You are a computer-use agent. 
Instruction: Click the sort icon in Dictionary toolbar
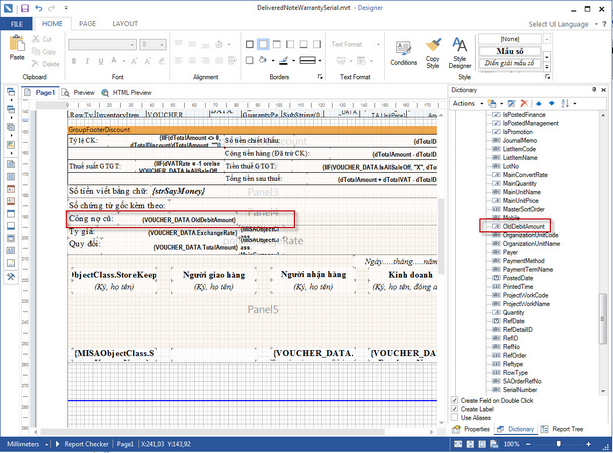tap(565, 104)
